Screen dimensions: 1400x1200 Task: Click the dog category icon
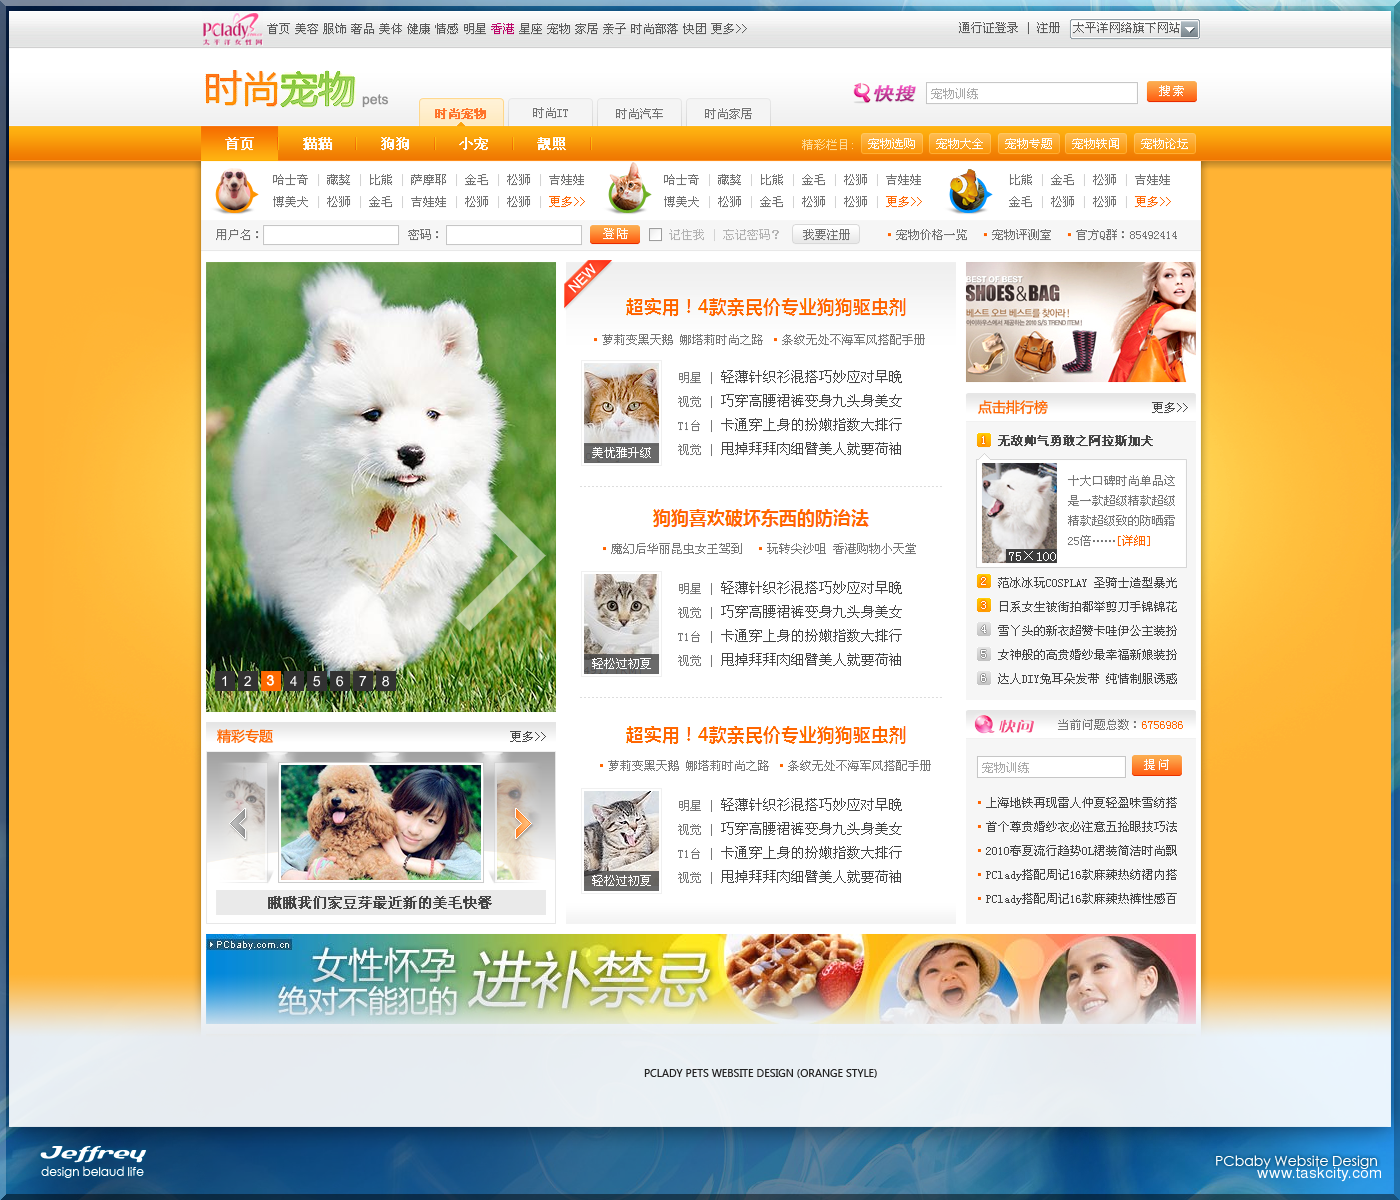[236, 190]
